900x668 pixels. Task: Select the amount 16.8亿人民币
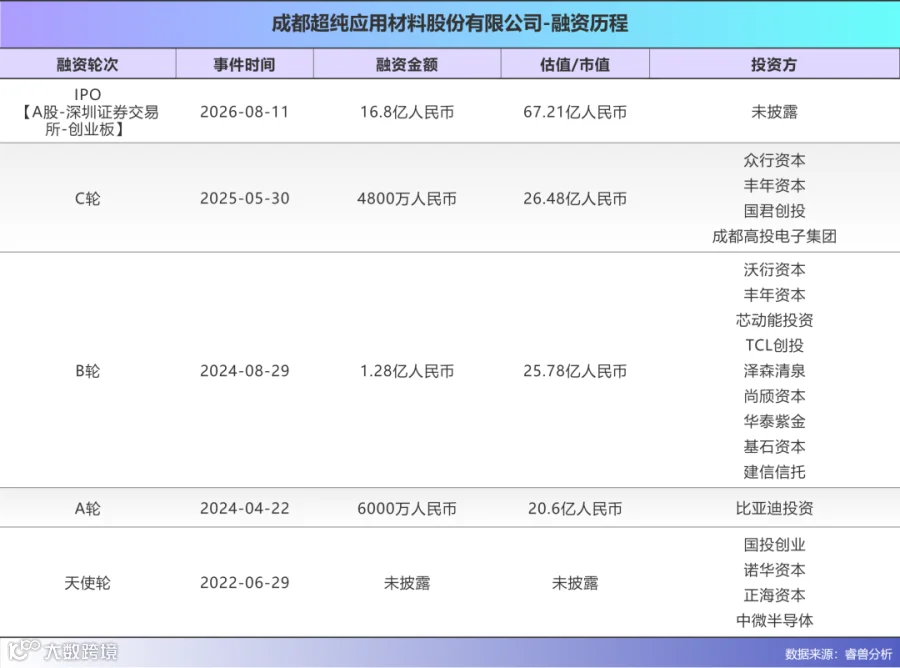407,112
